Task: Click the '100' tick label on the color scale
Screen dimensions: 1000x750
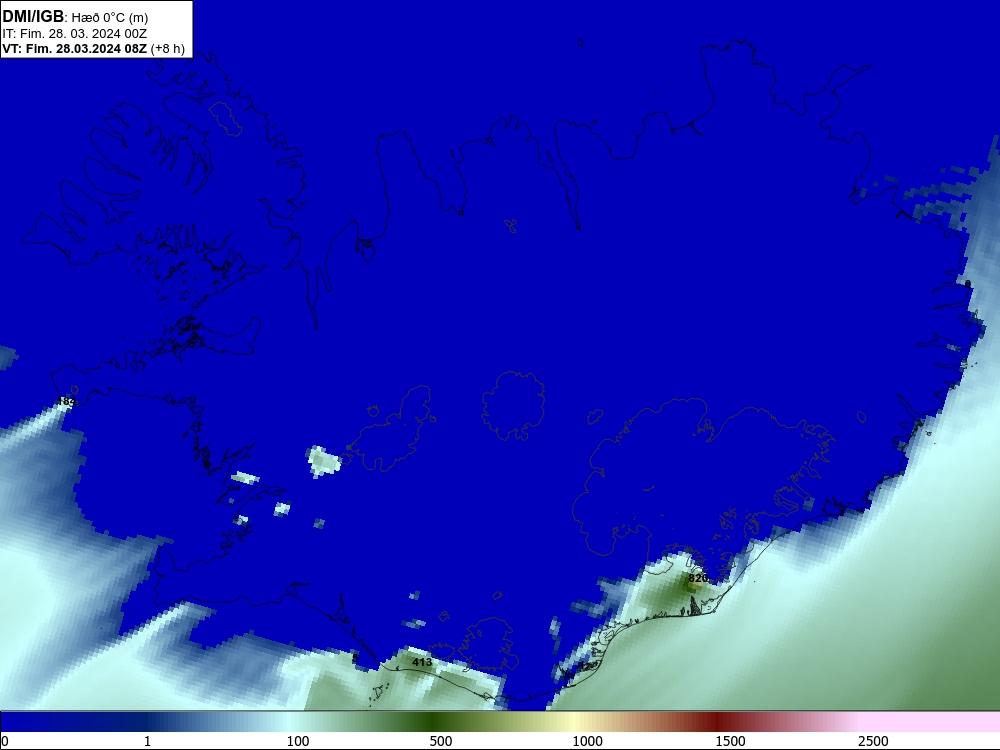Action: [298, 741]
